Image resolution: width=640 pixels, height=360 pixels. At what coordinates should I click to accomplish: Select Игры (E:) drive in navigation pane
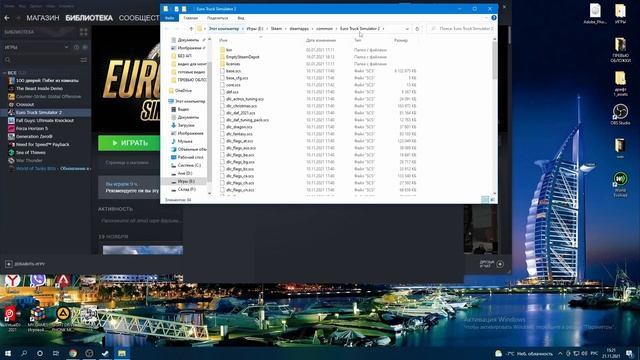click(186, 181)
